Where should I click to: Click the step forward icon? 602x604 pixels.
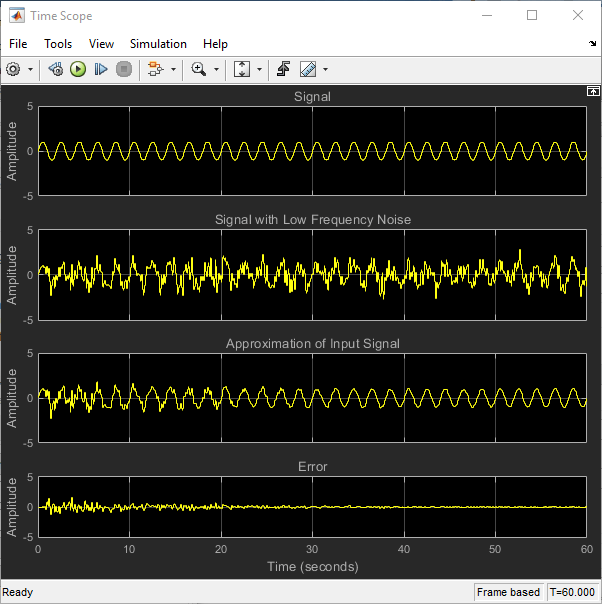[x=101, y=70]
